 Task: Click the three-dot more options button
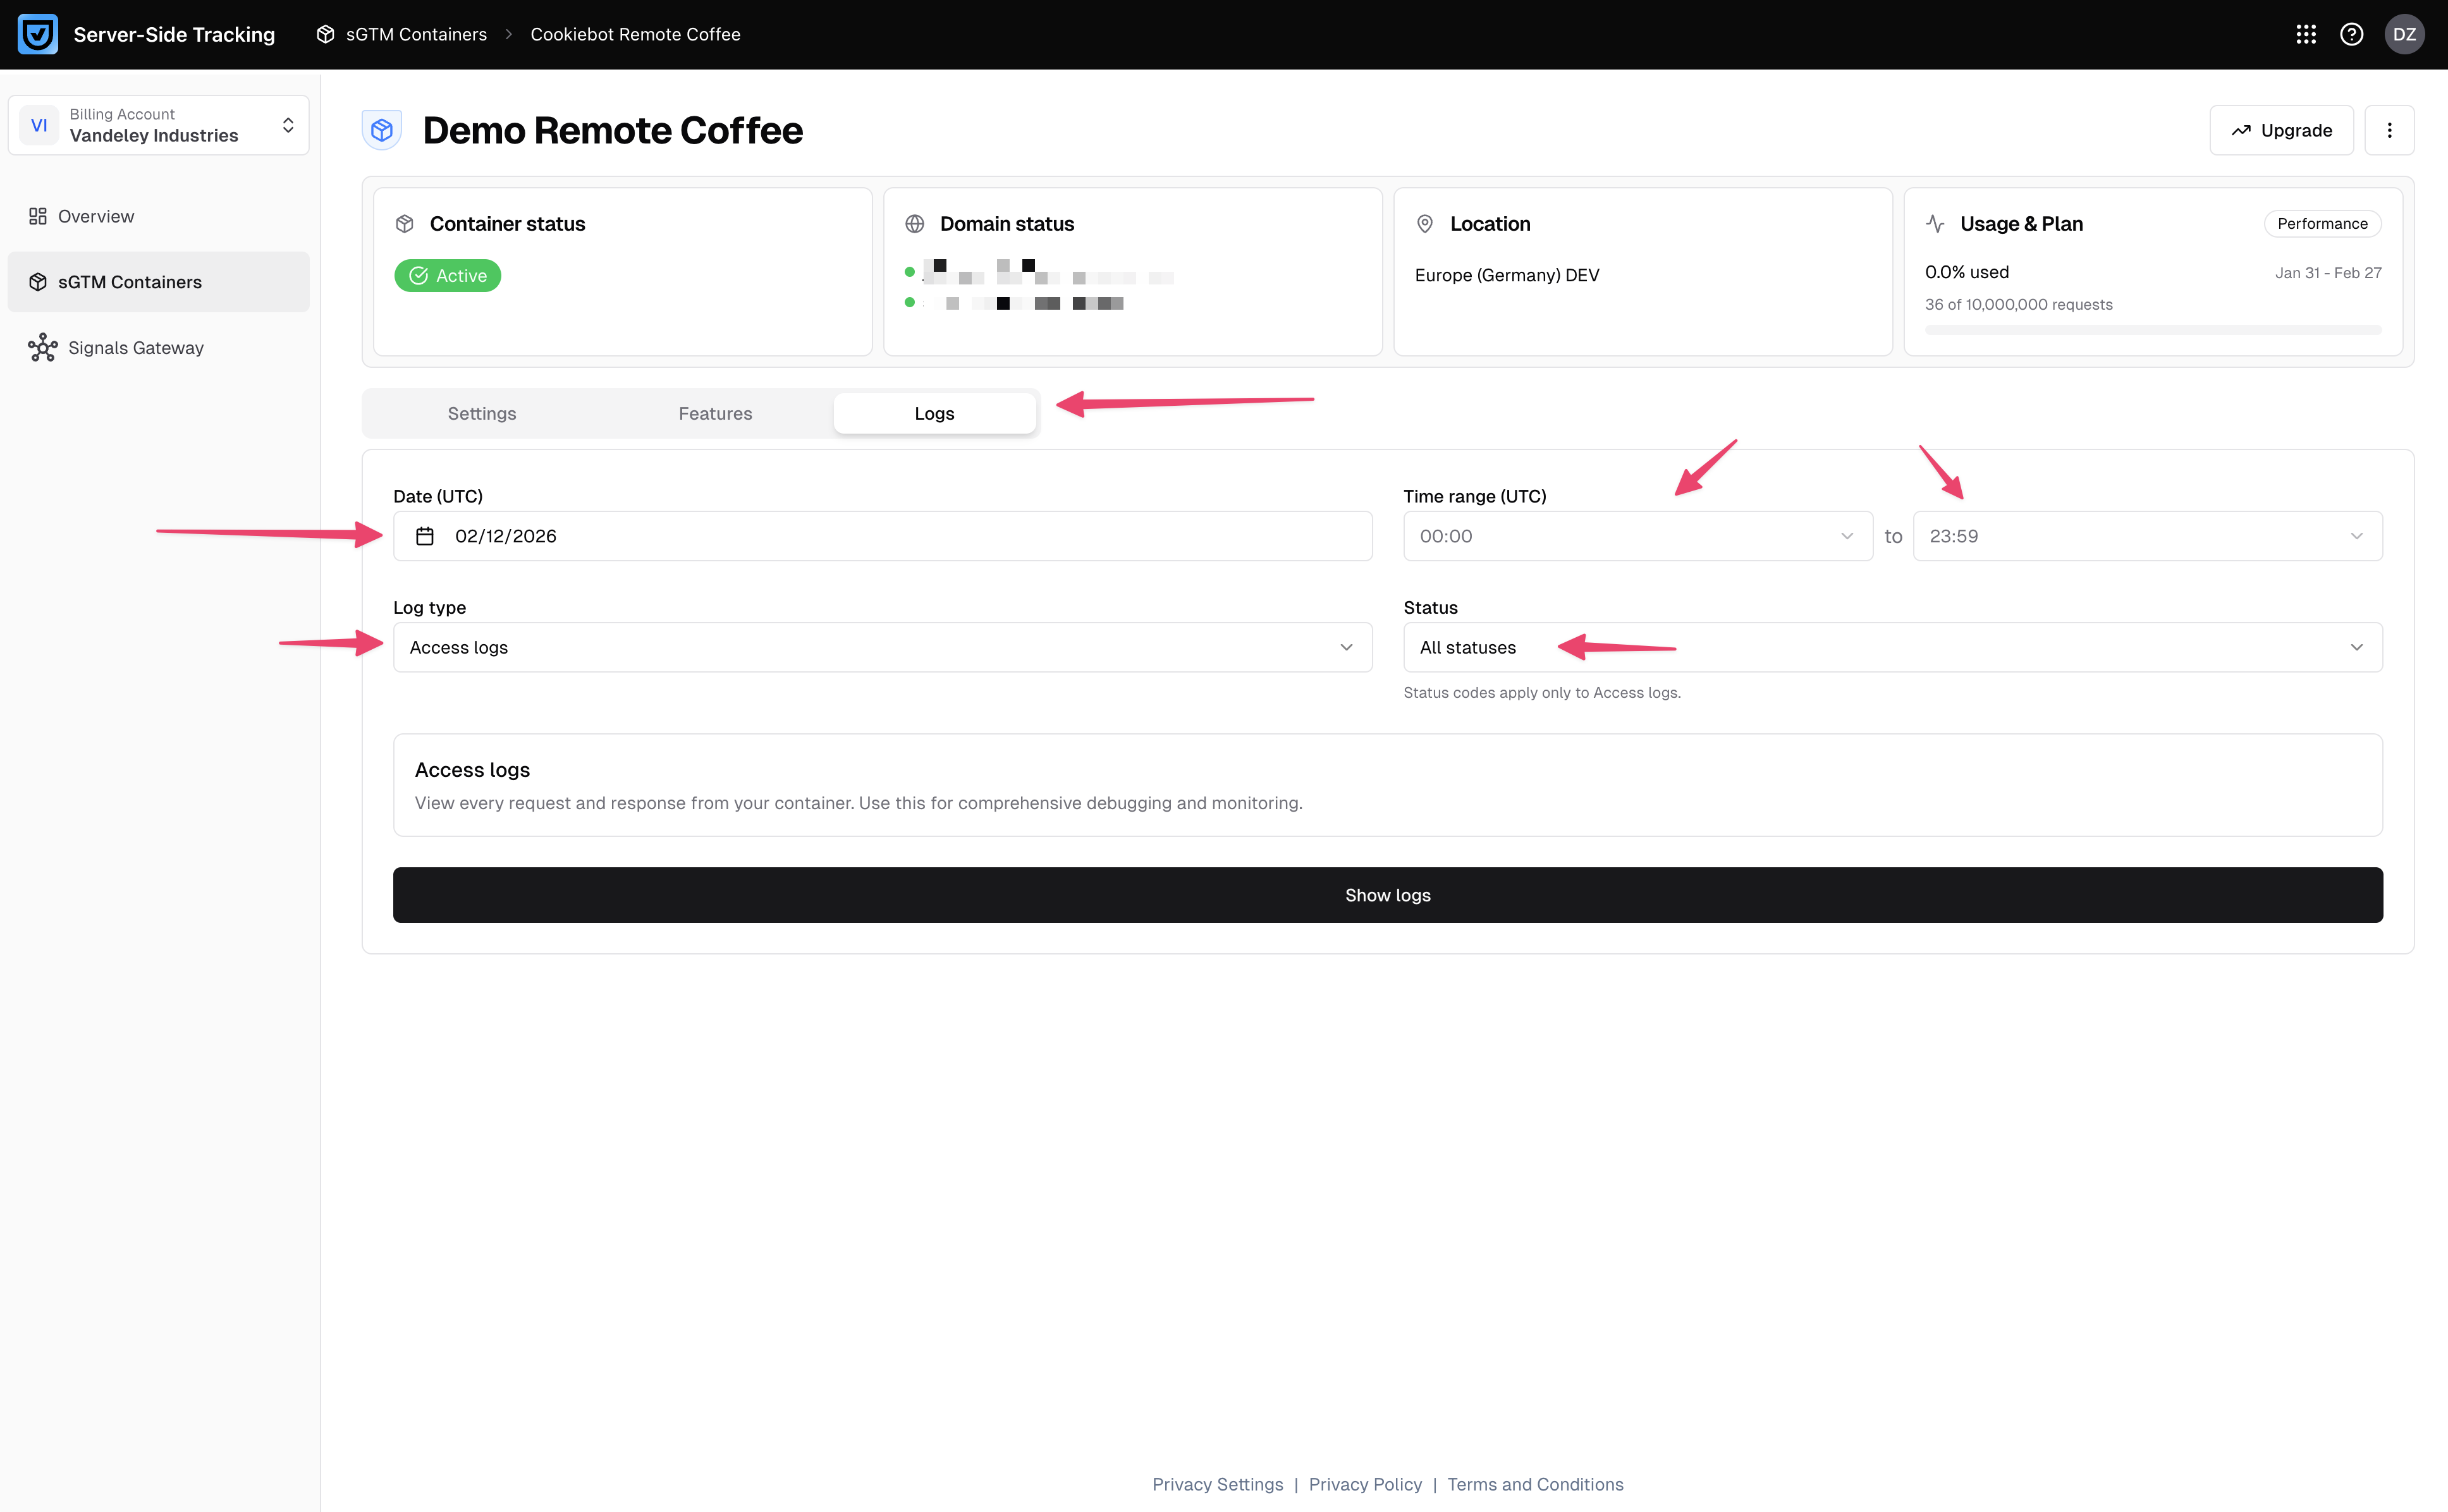[2389, 130]
